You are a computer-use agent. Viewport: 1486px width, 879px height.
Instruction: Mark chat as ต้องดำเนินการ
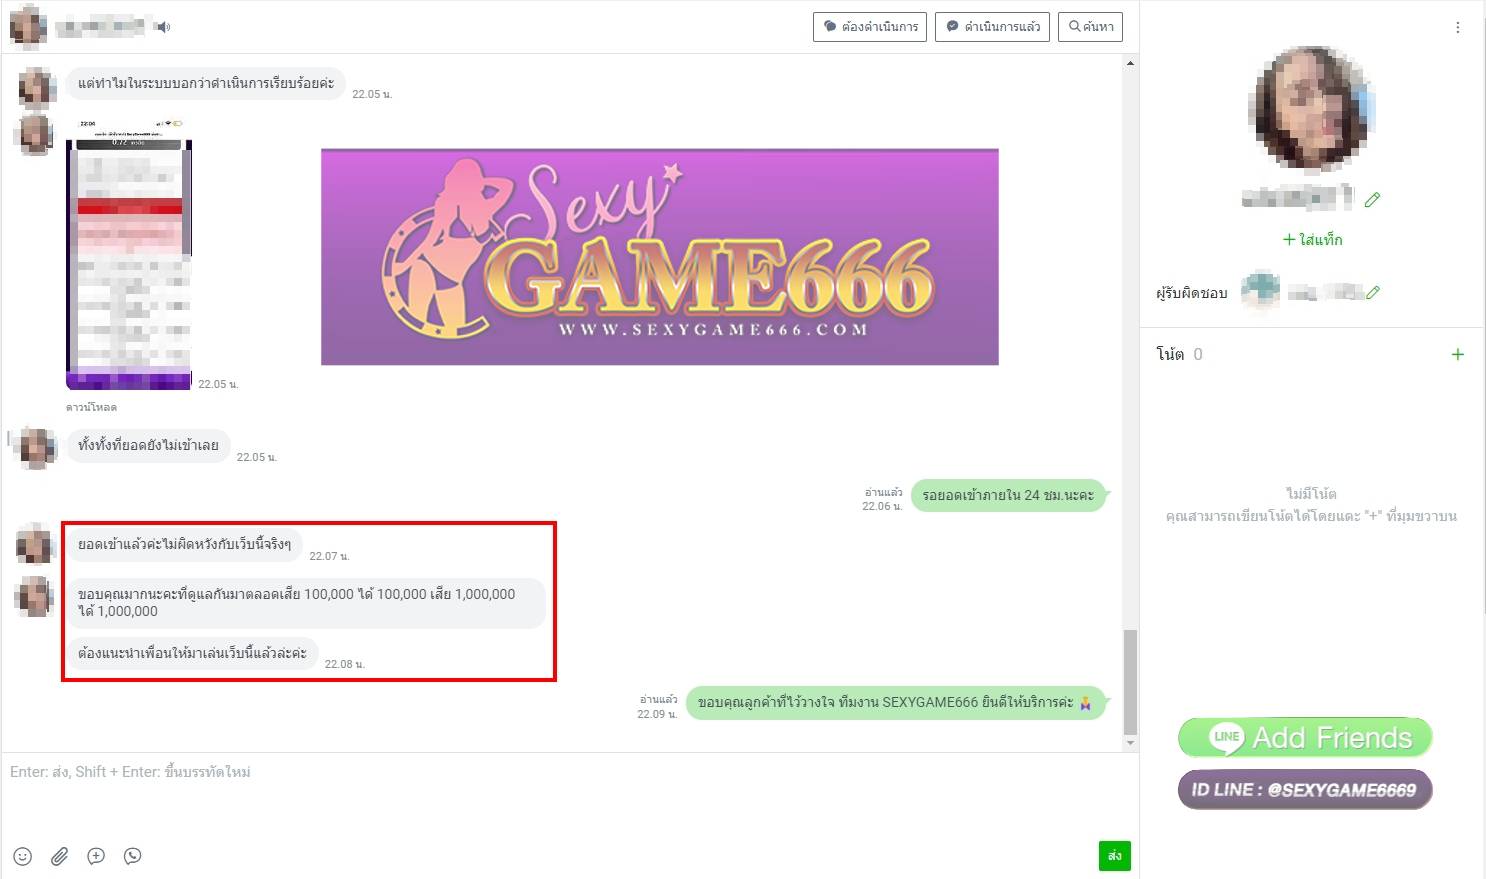click(870, 27)
